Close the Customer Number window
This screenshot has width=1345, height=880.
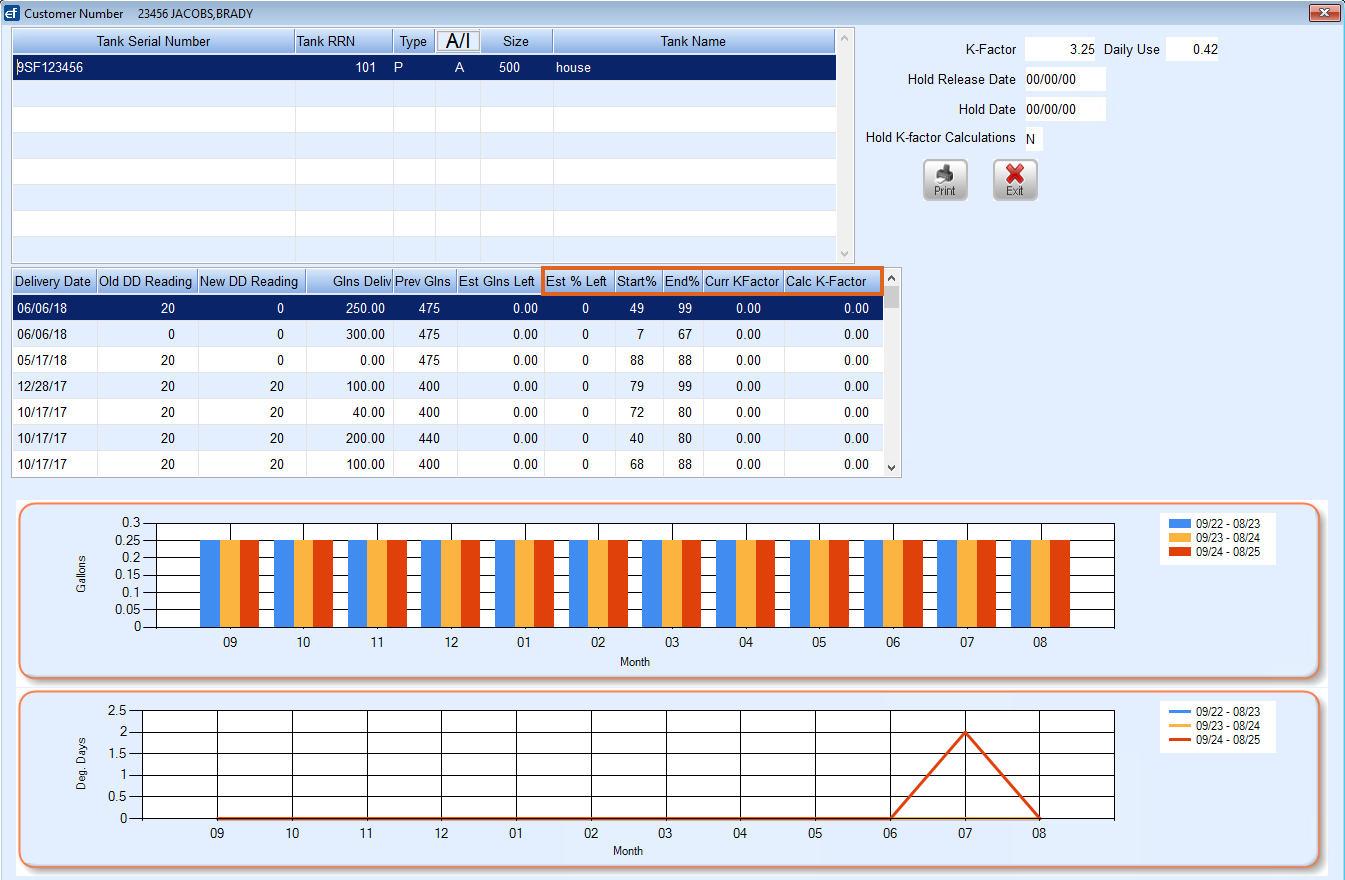tap(1323, 12)
